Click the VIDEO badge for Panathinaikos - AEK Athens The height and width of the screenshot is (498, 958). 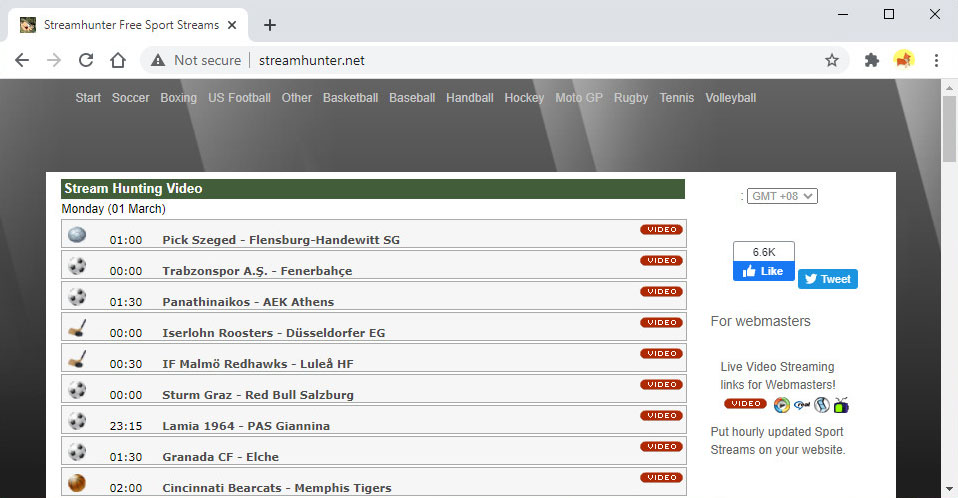pyautogui.click(x=662, y=291)
